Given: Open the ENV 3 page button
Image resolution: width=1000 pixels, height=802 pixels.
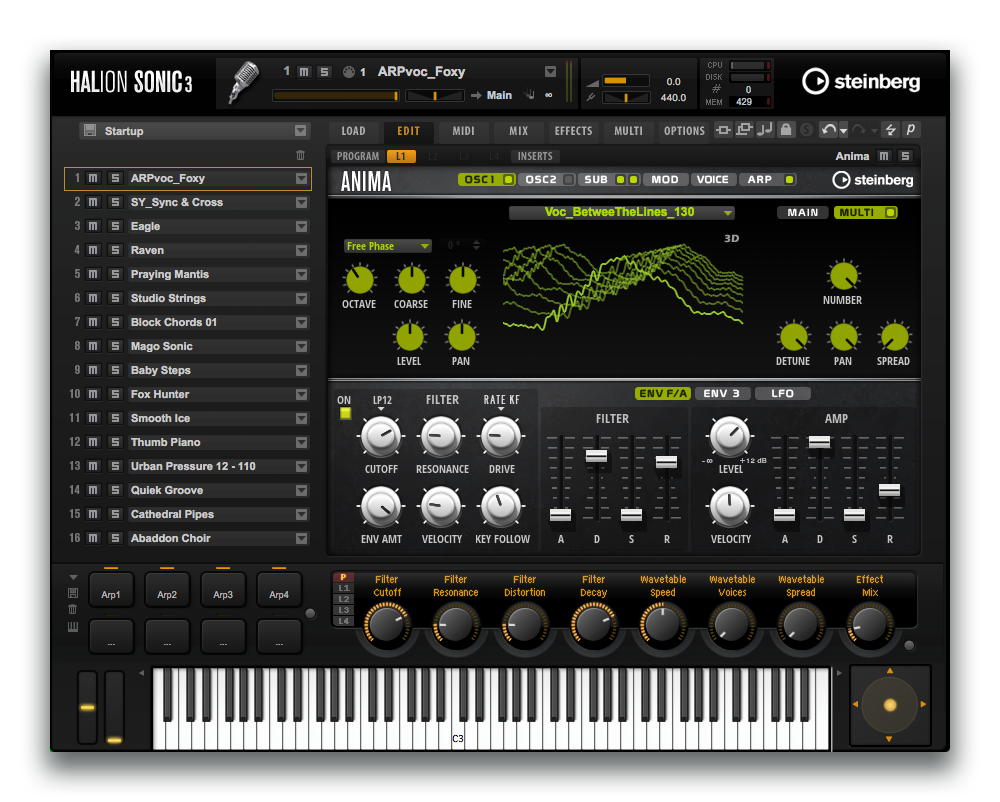Looking at the screenshot, I should (721, 393).
